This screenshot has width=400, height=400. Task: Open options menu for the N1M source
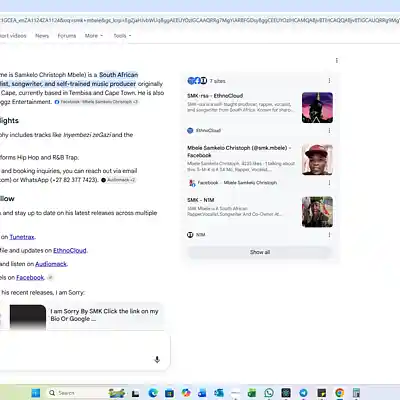[329, 235]
